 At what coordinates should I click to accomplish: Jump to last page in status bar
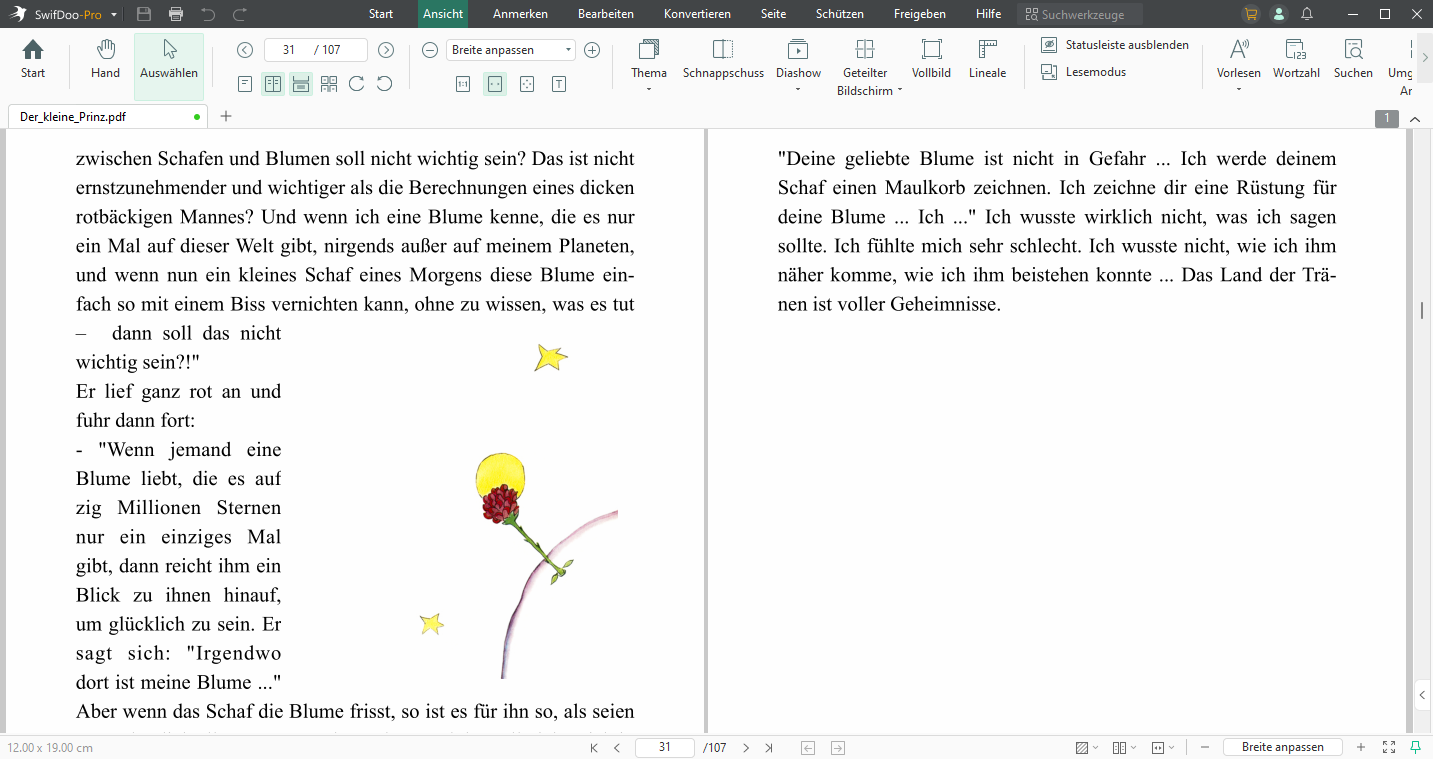(x=769, y=748)
